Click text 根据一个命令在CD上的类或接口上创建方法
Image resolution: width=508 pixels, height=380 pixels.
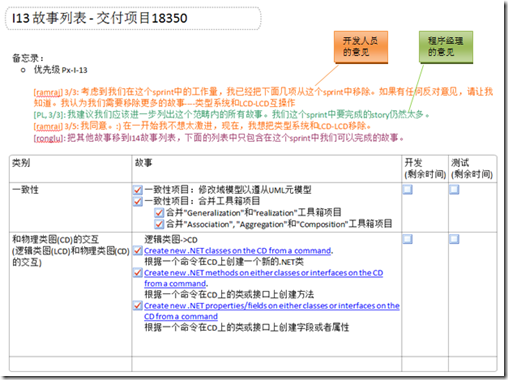coord(229,294)
